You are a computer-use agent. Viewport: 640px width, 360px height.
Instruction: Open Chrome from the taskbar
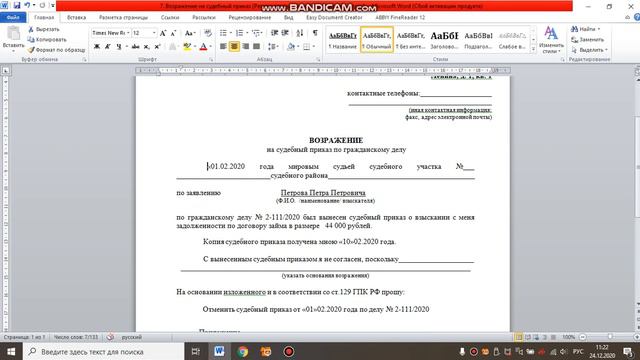tap(242, 351)
